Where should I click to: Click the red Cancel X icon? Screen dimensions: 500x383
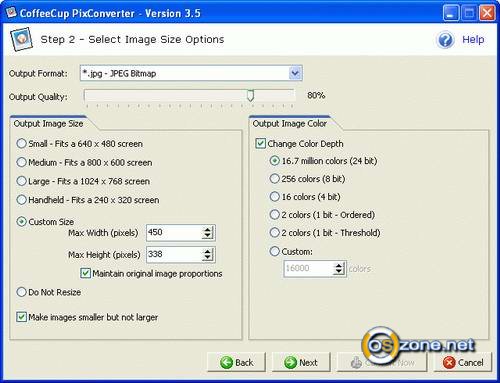tap(449, 362)
